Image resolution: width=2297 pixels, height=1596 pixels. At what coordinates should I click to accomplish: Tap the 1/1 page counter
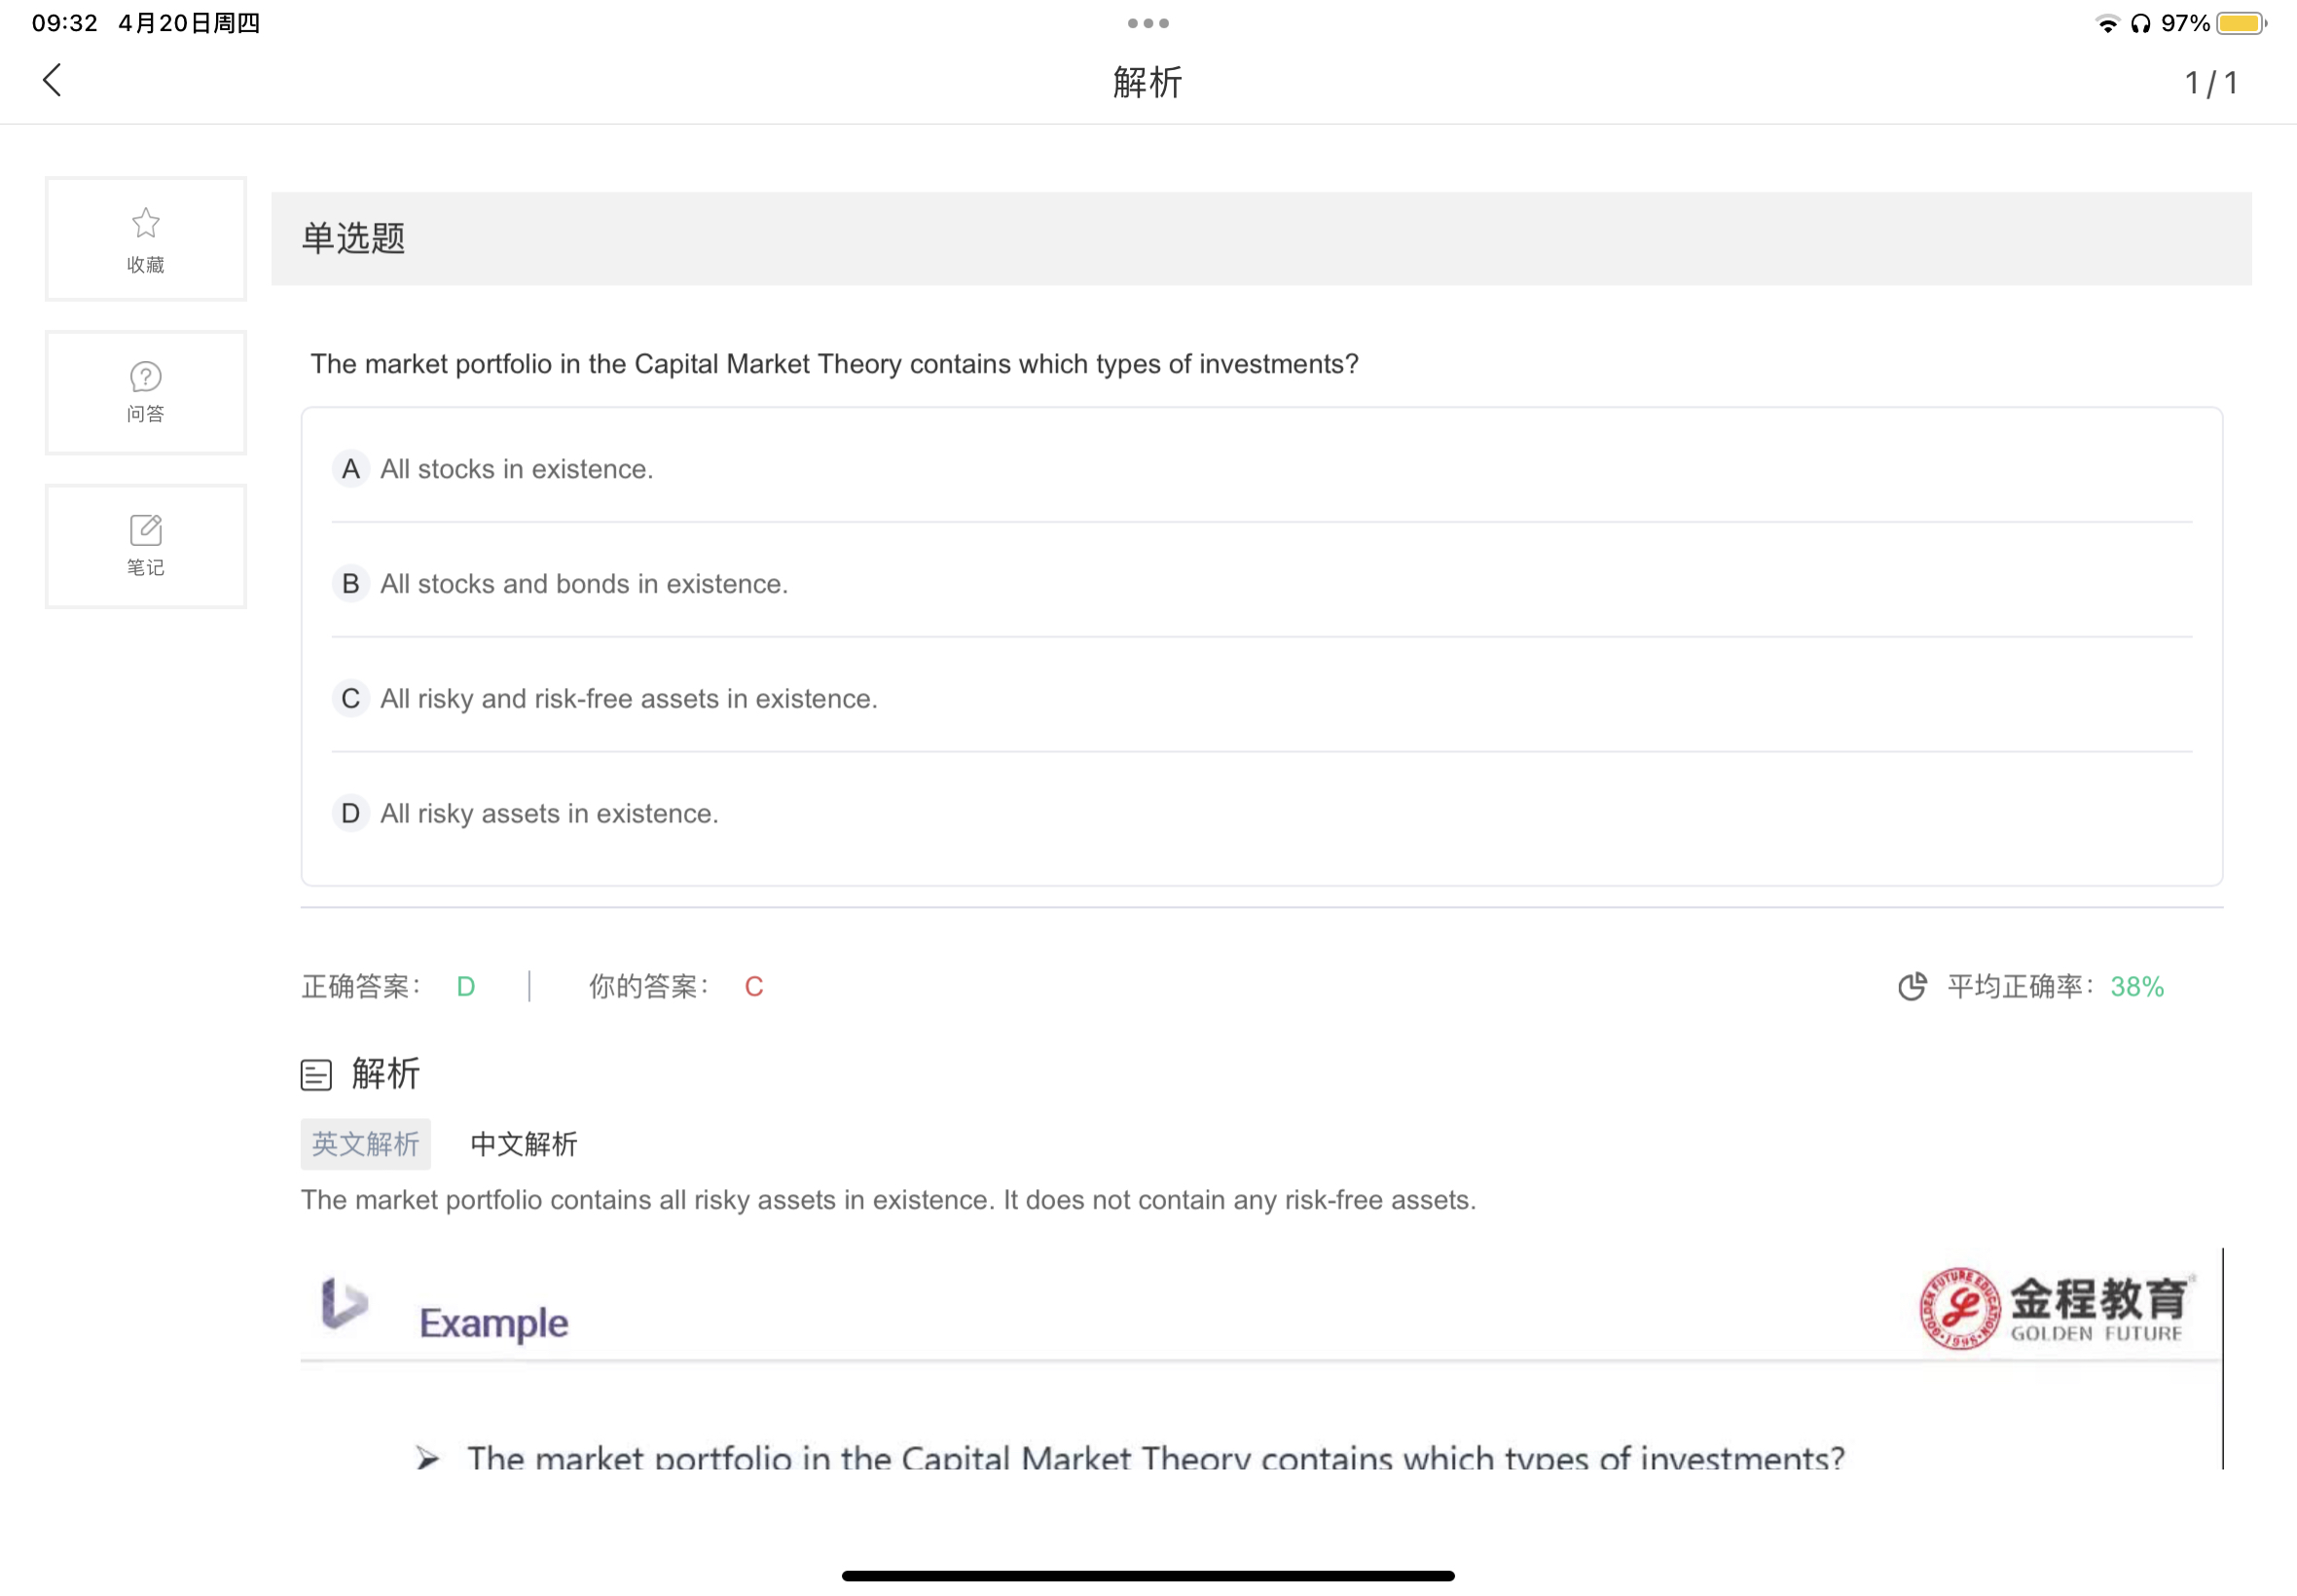coord(2211,83)
